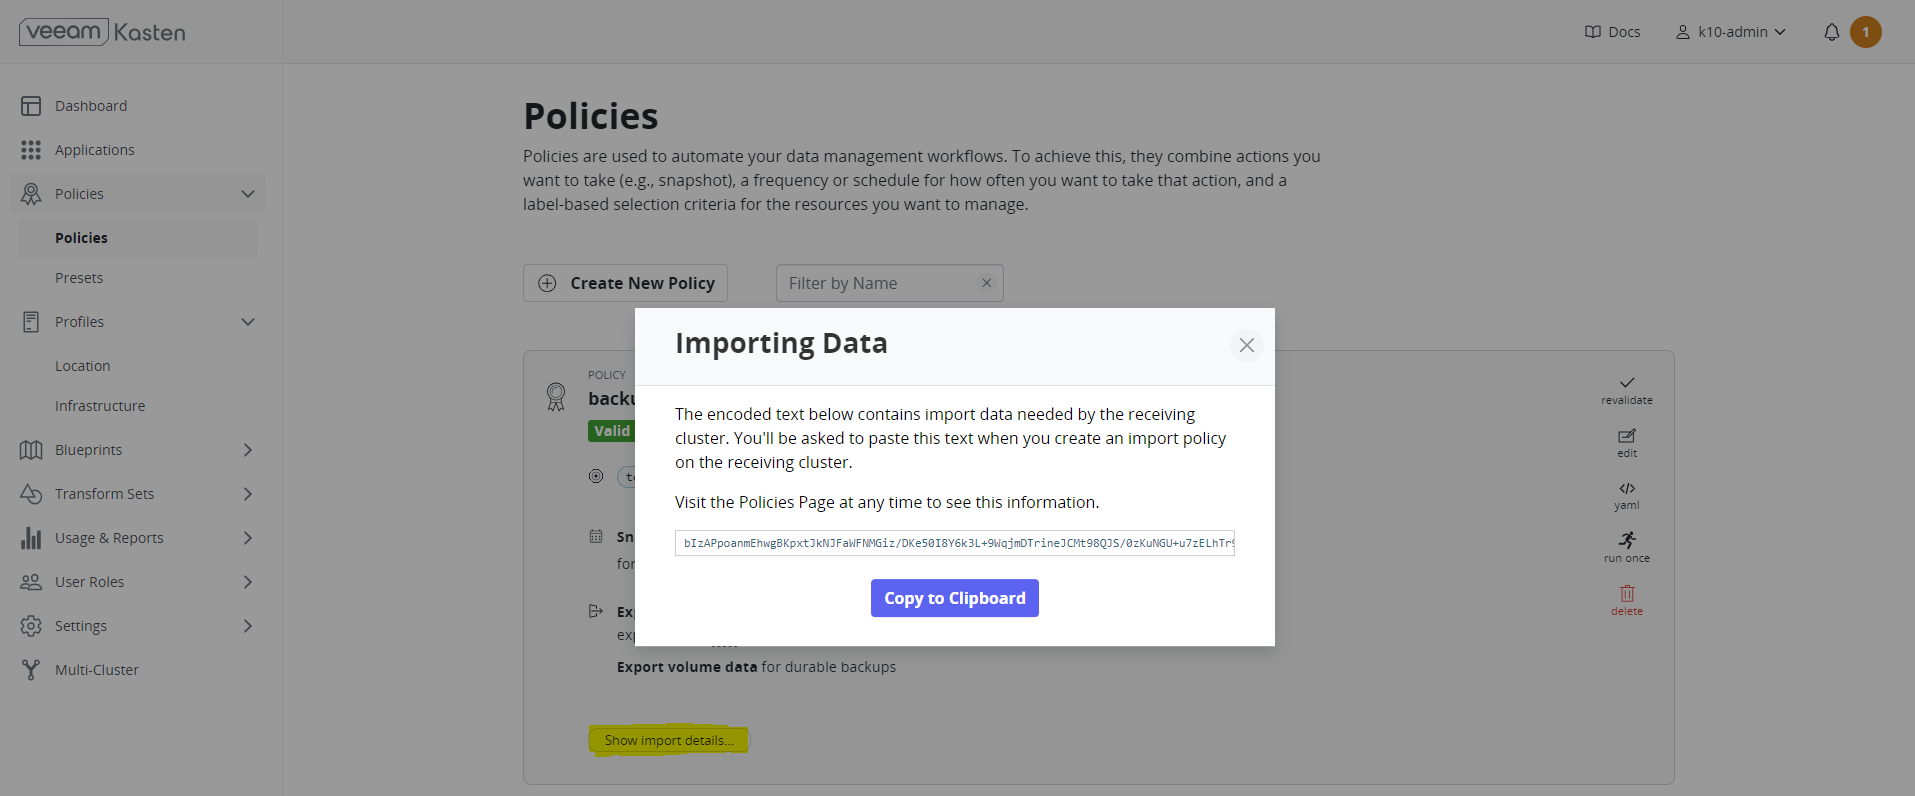Open the Applications page
This screenshot has height=796, width=1915.
point(95,150)
